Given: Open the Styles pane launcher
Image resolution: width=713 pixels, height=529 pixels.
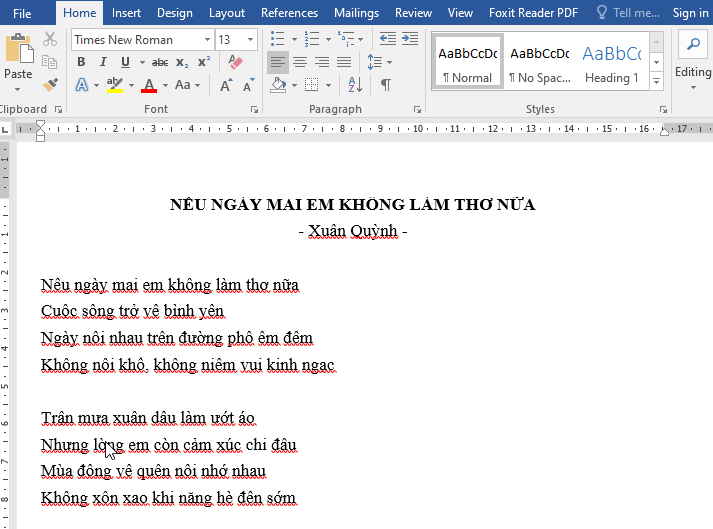Looking at the screenshot, I should [x=663, y=110].
